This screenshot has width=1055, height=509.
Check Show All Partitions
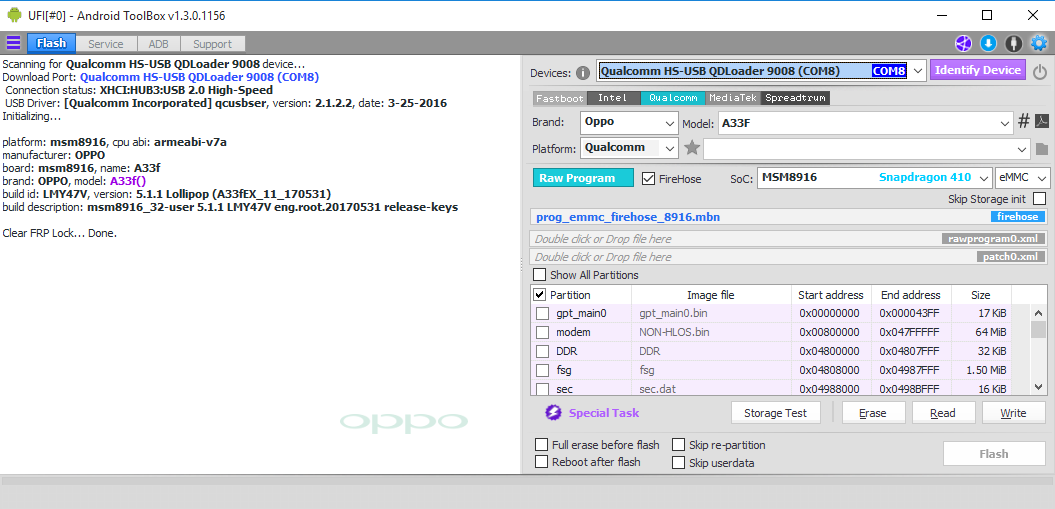point(540,274)
